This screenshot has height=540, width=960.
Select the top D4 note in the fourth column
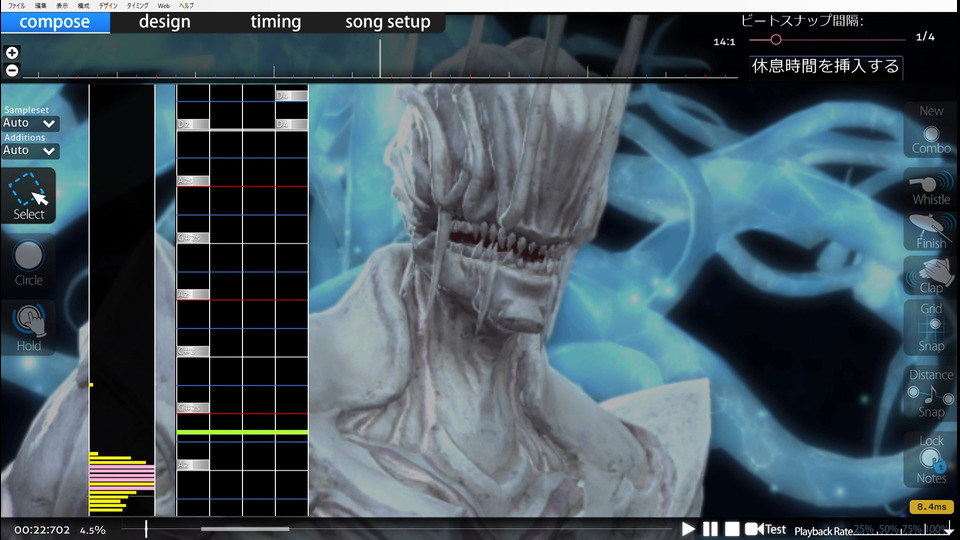(291, 96)
